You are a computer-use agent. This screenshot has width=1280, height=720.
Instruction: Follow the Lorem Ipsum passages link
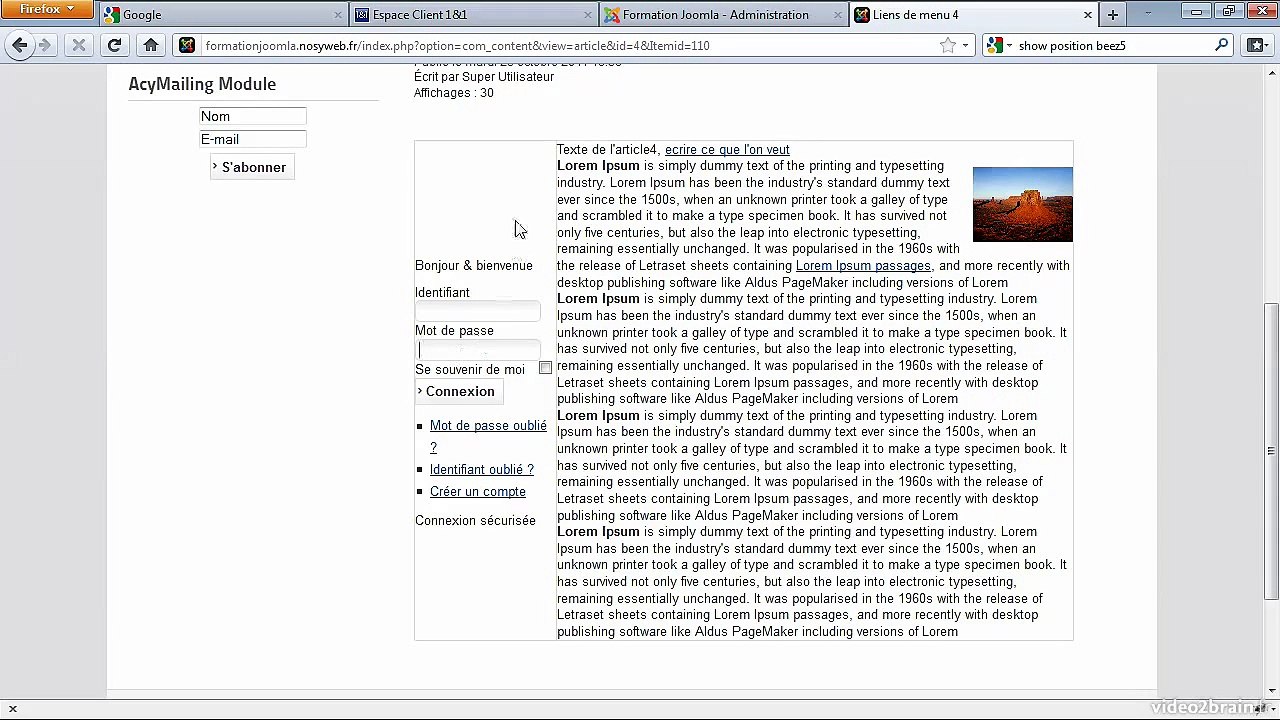[x=863, y=265]
